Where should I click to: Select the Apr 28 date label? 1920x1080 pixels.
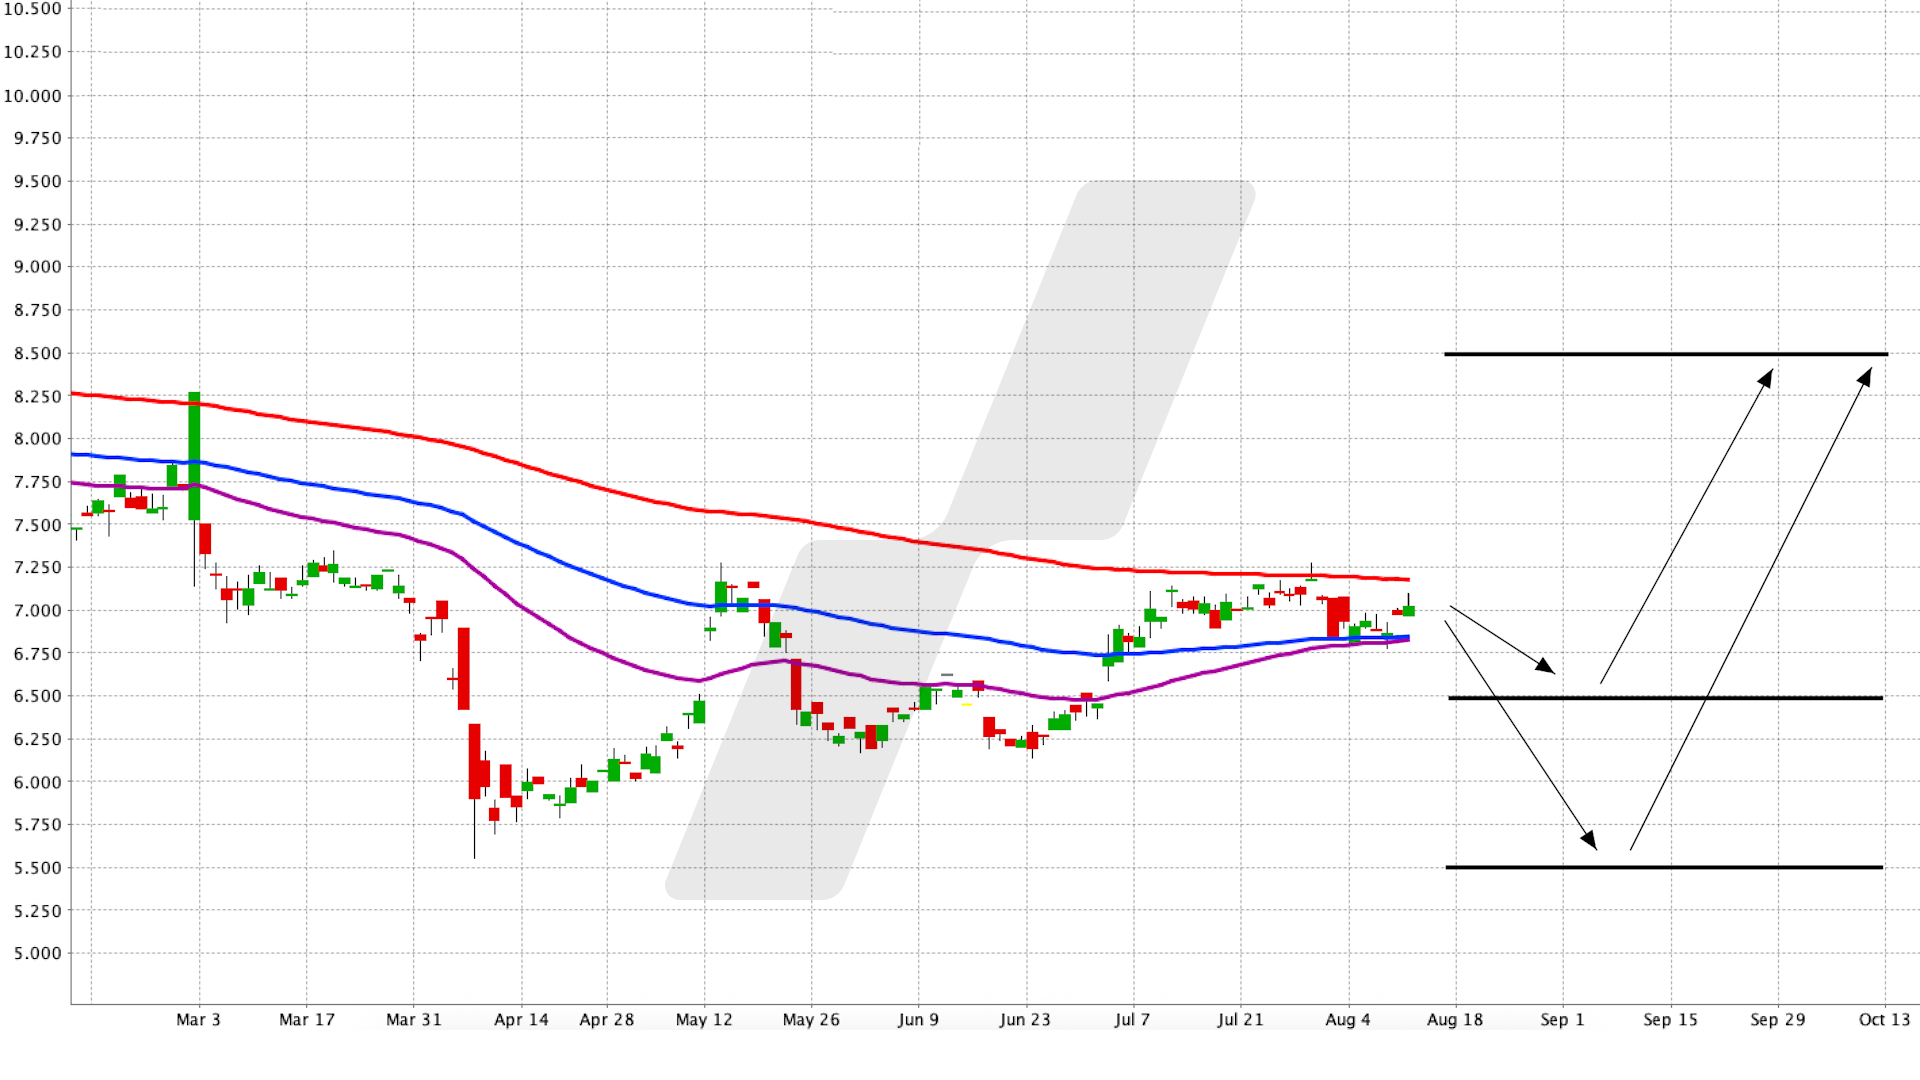(607, 1020)
